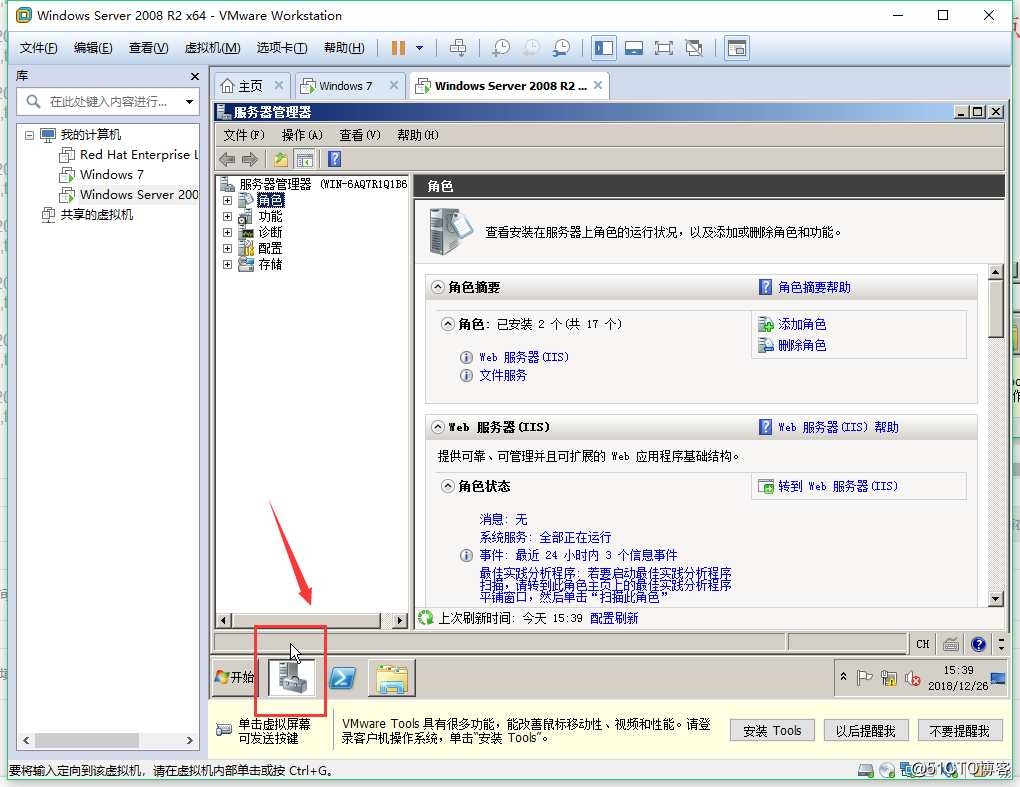Close the Windows Server 2008 R2 tab

pos(598,85)
